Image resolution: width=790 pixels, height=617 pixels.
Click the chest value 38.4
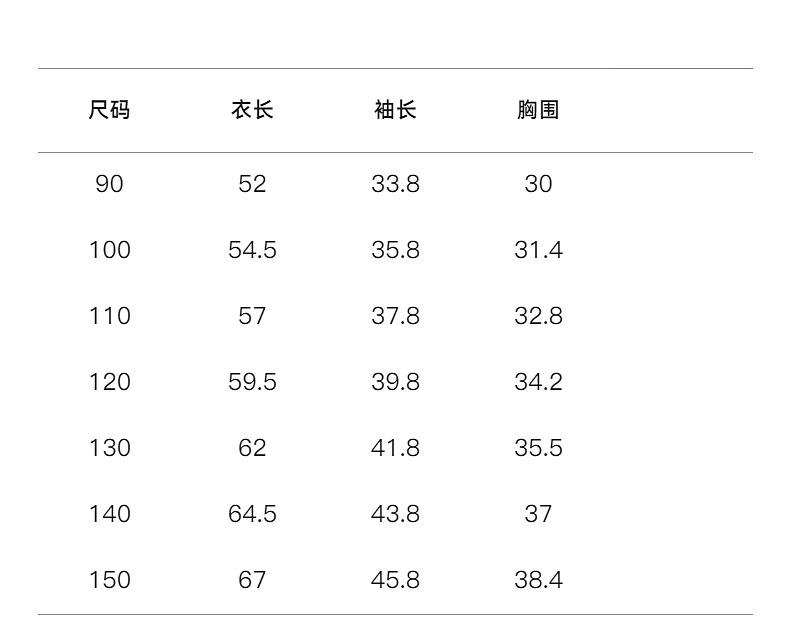click(x=538, y=580)
